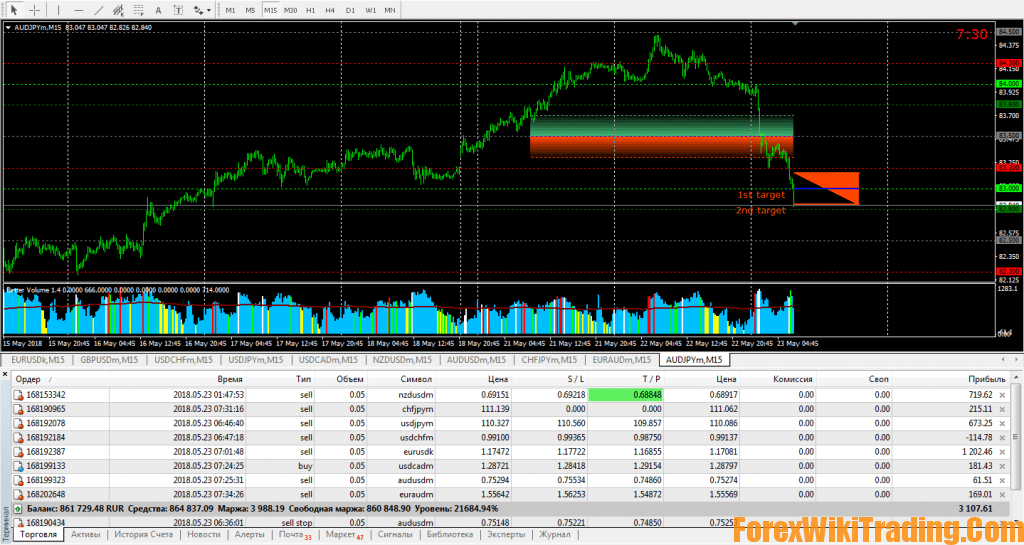Activate the crosshair tool
1024x545 pixels.
click(34, 10)
